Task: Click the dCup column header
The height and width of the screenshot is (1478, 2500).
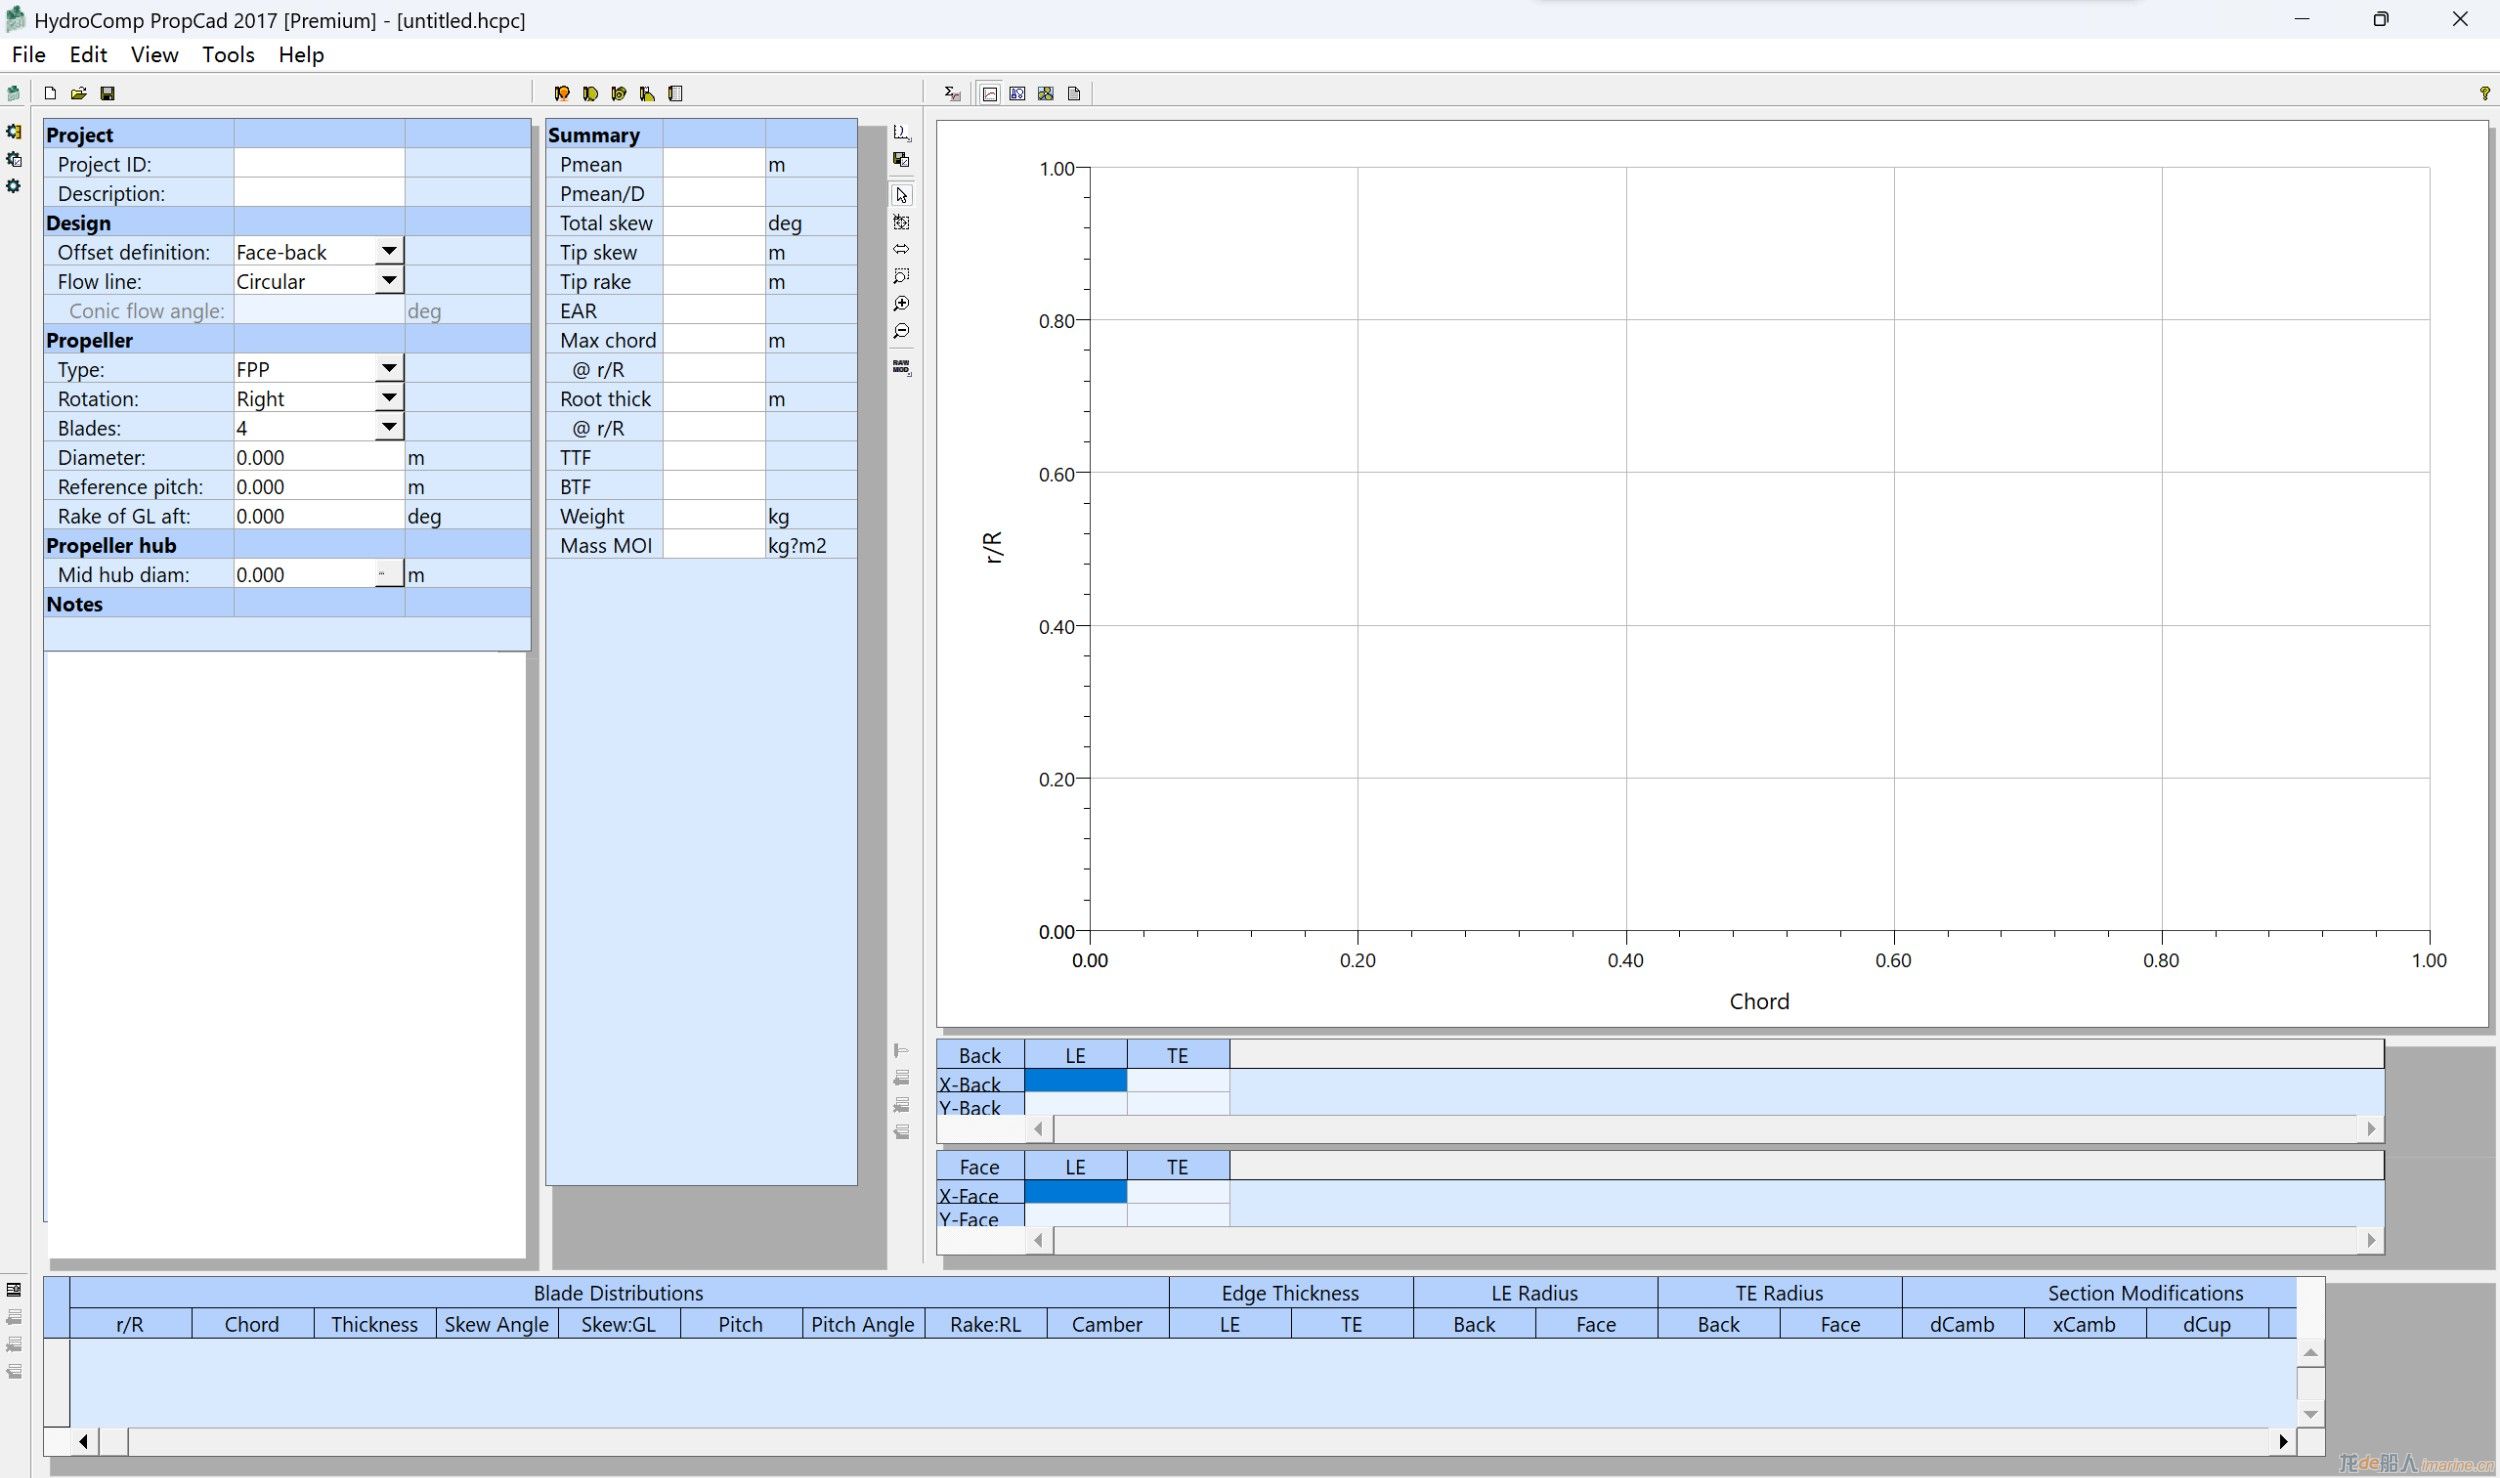Action: pyautogui.click(x=2207, y=1324)
